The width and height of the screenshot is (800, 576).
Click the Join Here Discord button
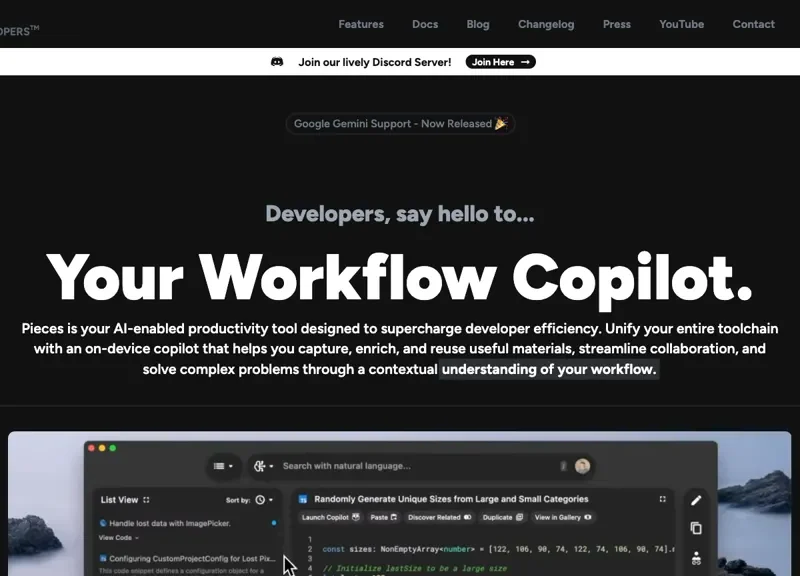pos(501,62)
